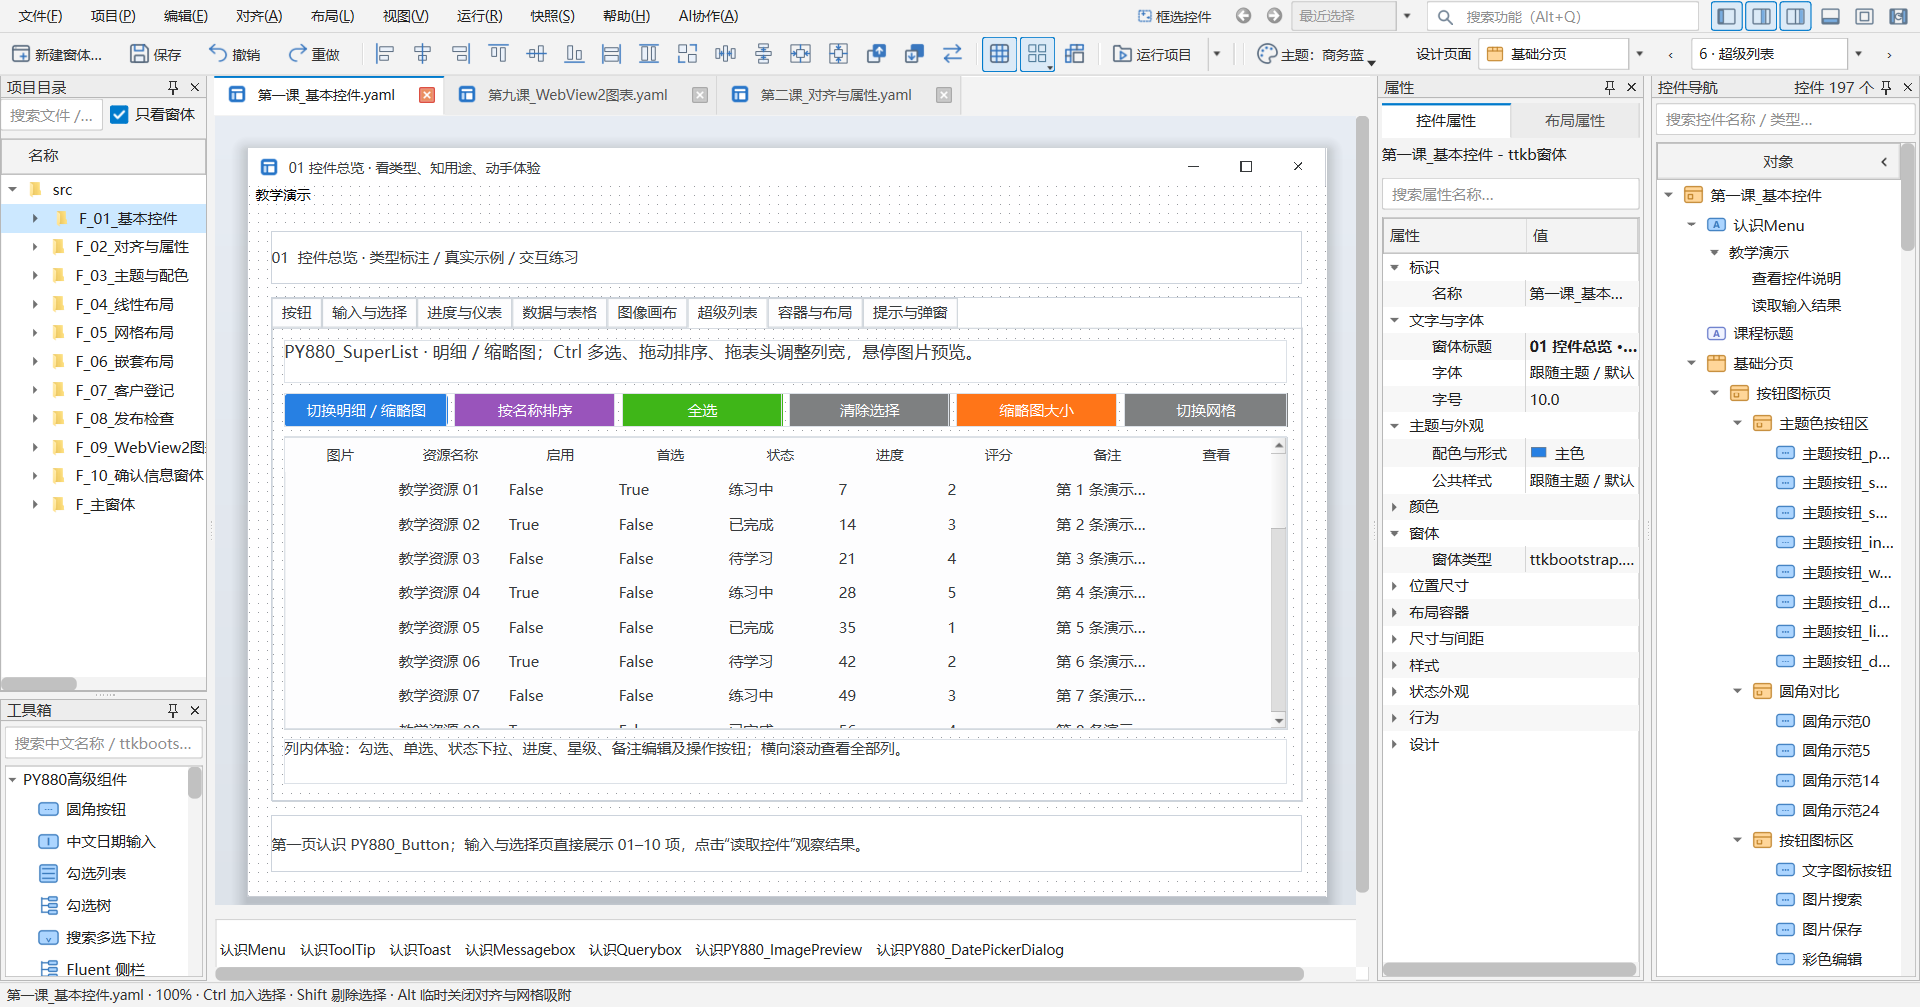The height and width of the screenshot is (1007, 1920).
Task: Toggle the bottom panel visibility
Action: (x=1831, y=16)
